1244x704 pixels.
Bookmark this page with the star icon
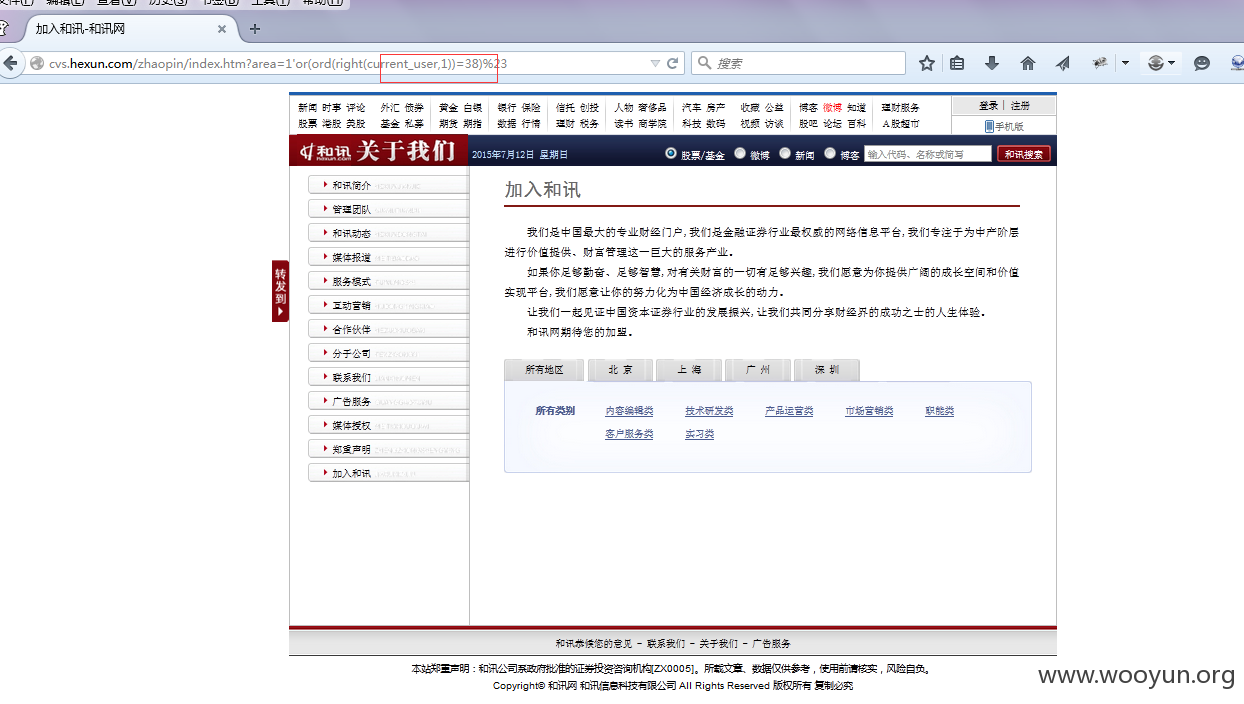click(927, 63)
